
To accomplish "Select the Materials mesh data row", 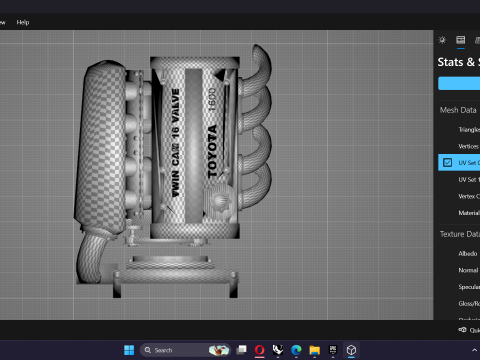I will click(459, 213).
